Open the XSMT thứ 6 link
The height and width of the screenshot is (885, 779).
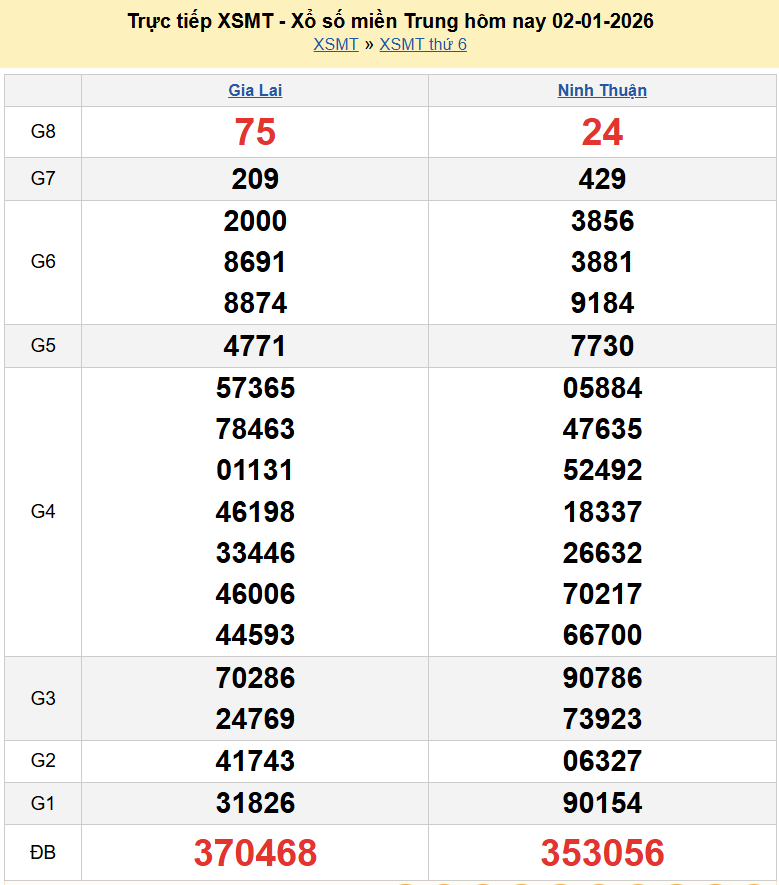tap(423, 44)
